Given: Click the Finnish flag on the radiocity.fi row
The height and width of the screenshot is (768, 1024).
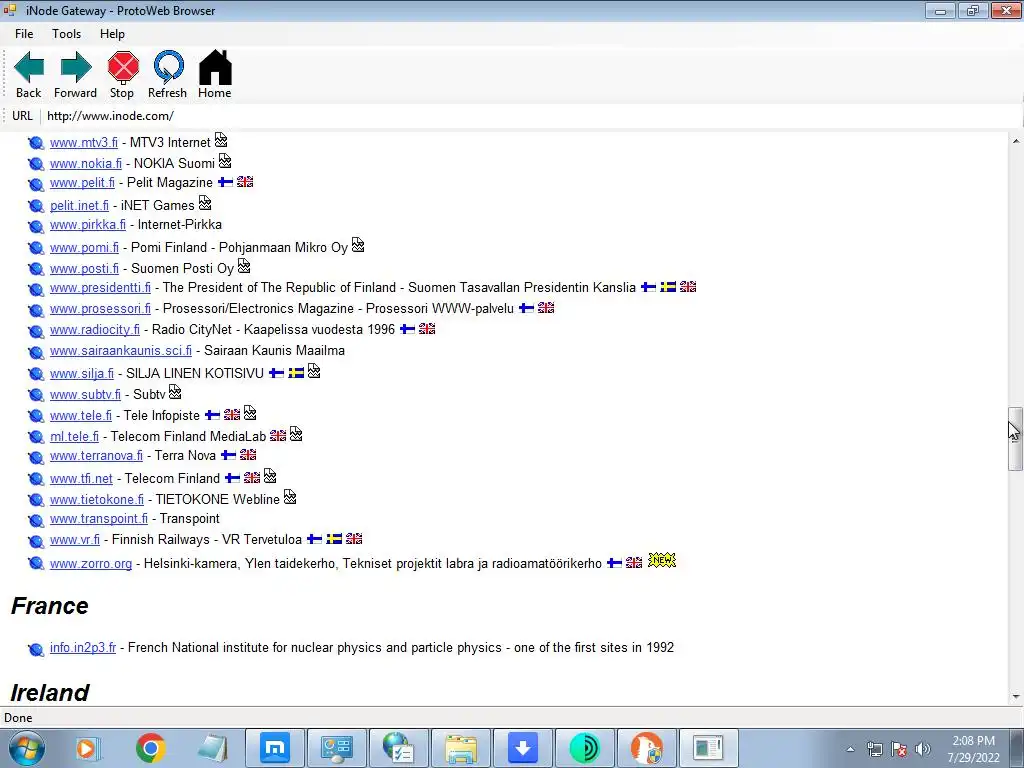Looking at the screenshot, I should pyautogui.click(x=408, y=328).
